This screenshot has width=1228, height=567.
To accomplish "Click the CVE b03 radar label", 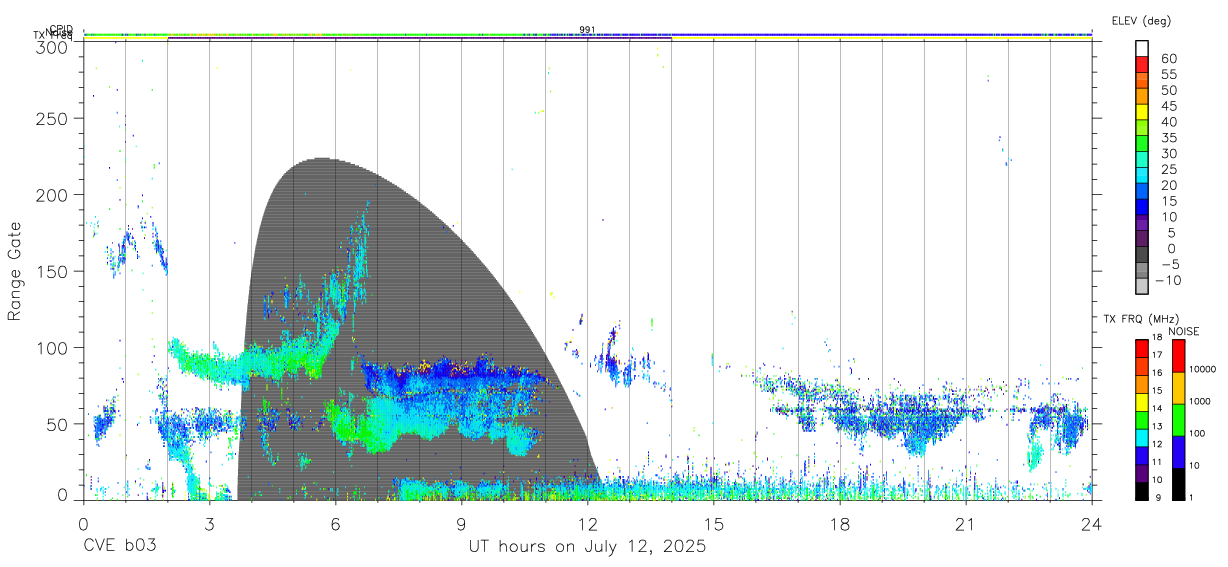I will (119, 547).
